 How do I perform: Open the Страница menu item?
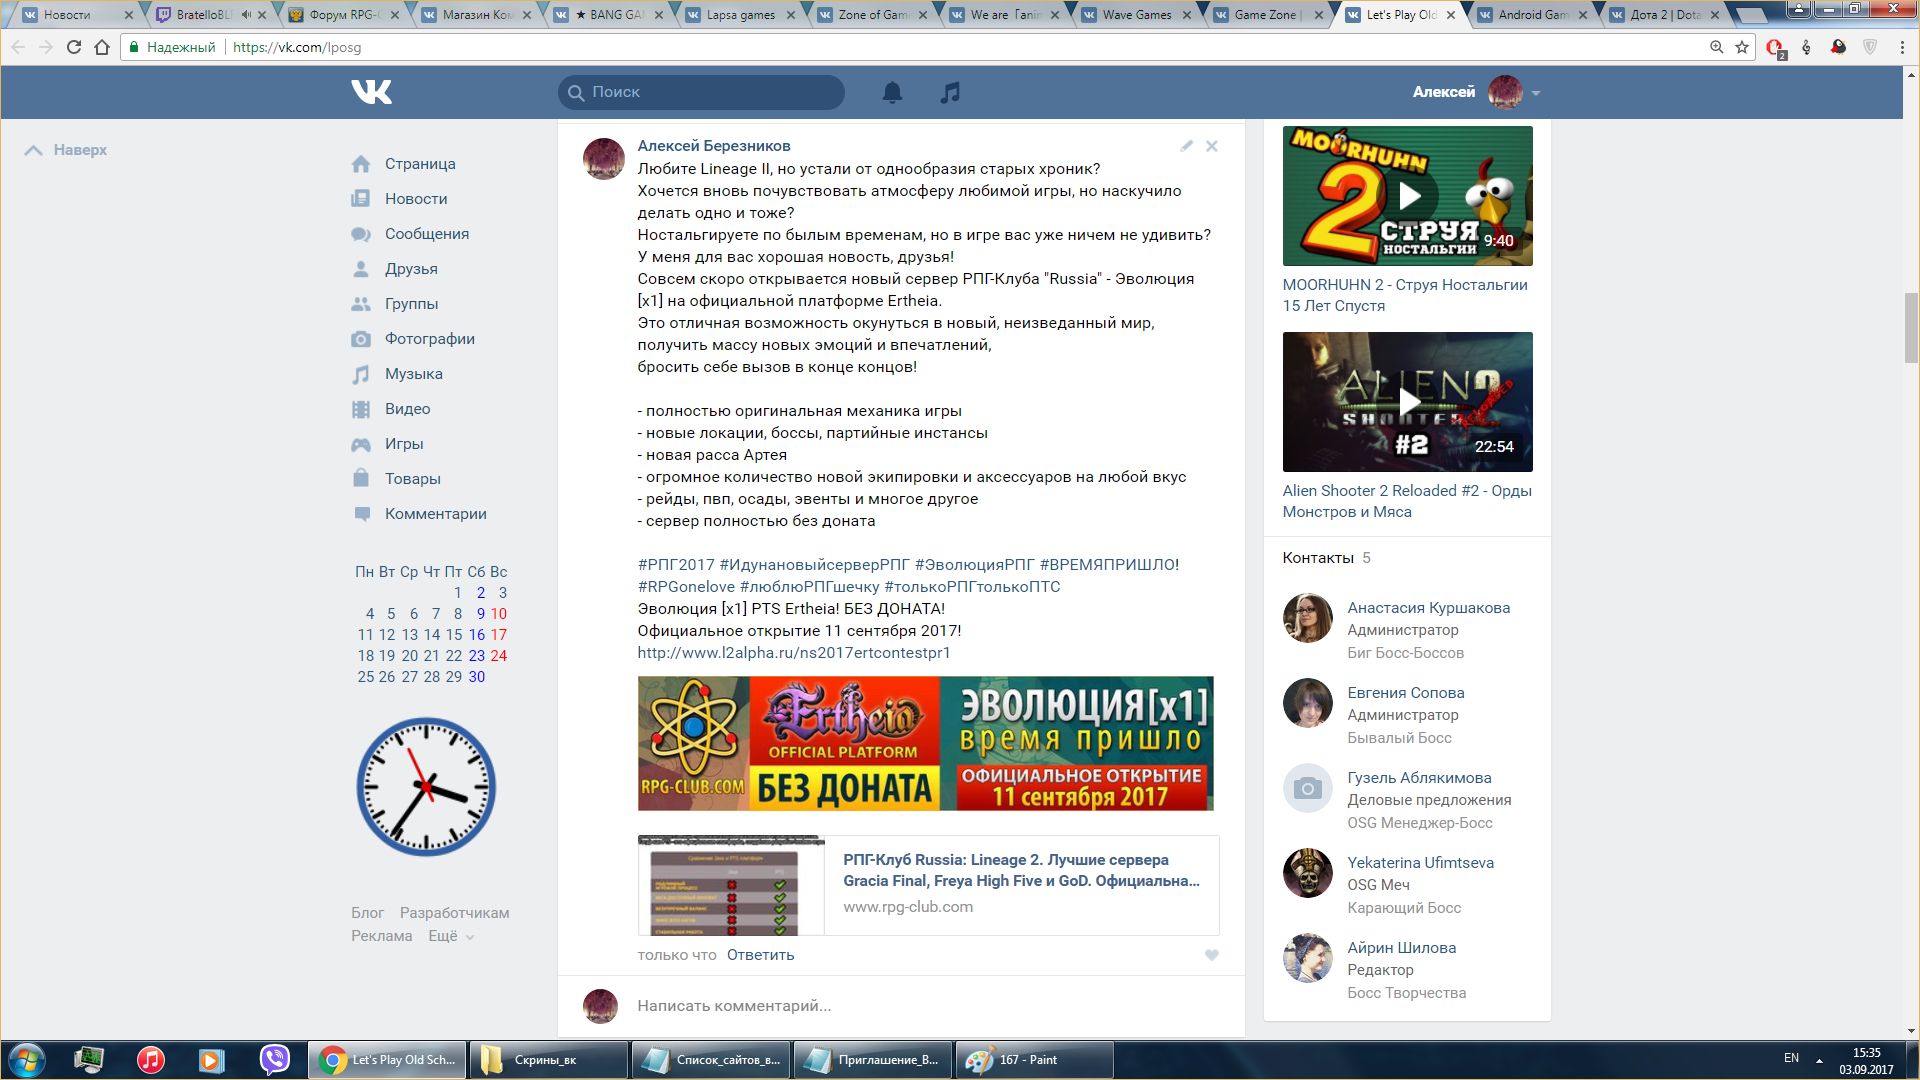coord(420,164)
